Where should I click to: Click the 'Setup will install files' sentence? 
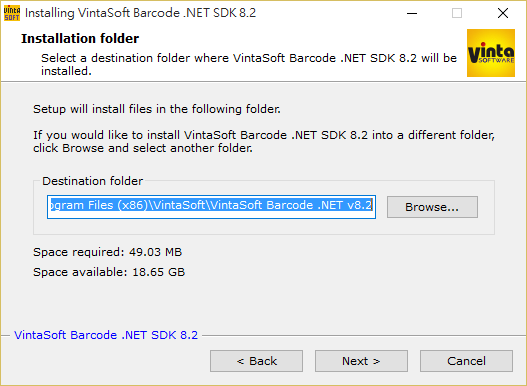157,109
